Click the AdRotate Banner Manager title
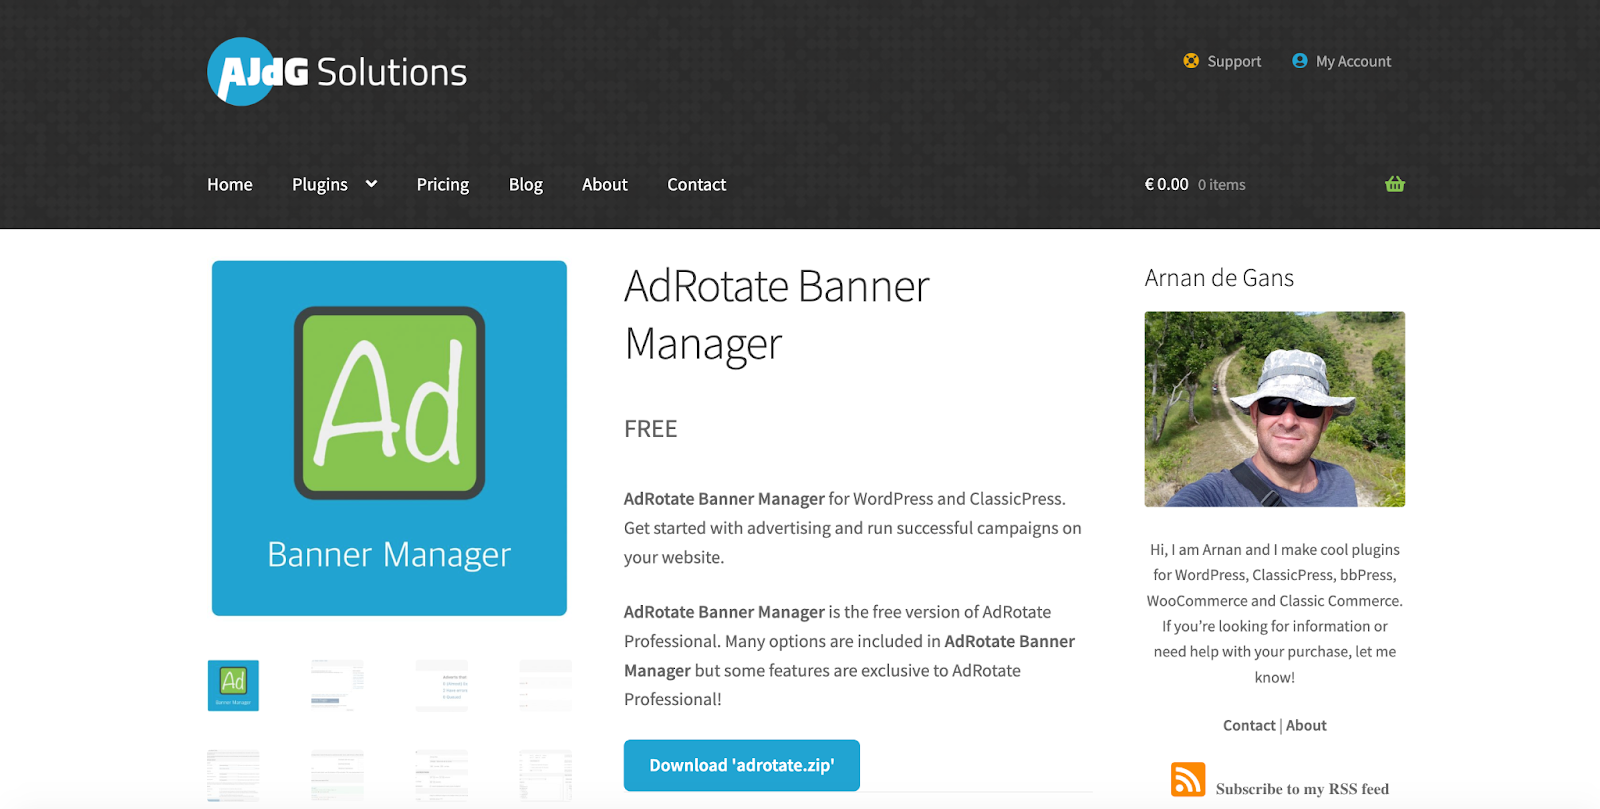 [777, 315]
